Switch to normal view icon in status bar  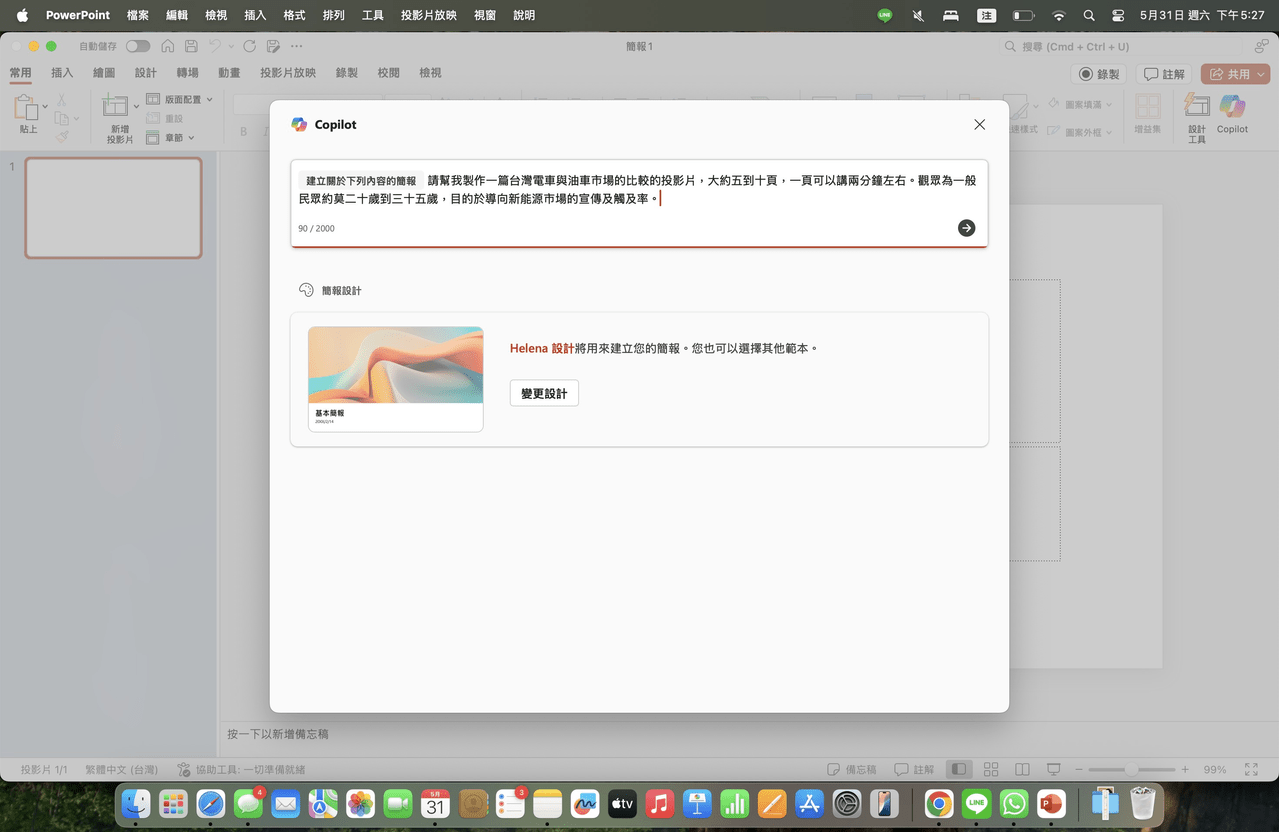[959, 770]
